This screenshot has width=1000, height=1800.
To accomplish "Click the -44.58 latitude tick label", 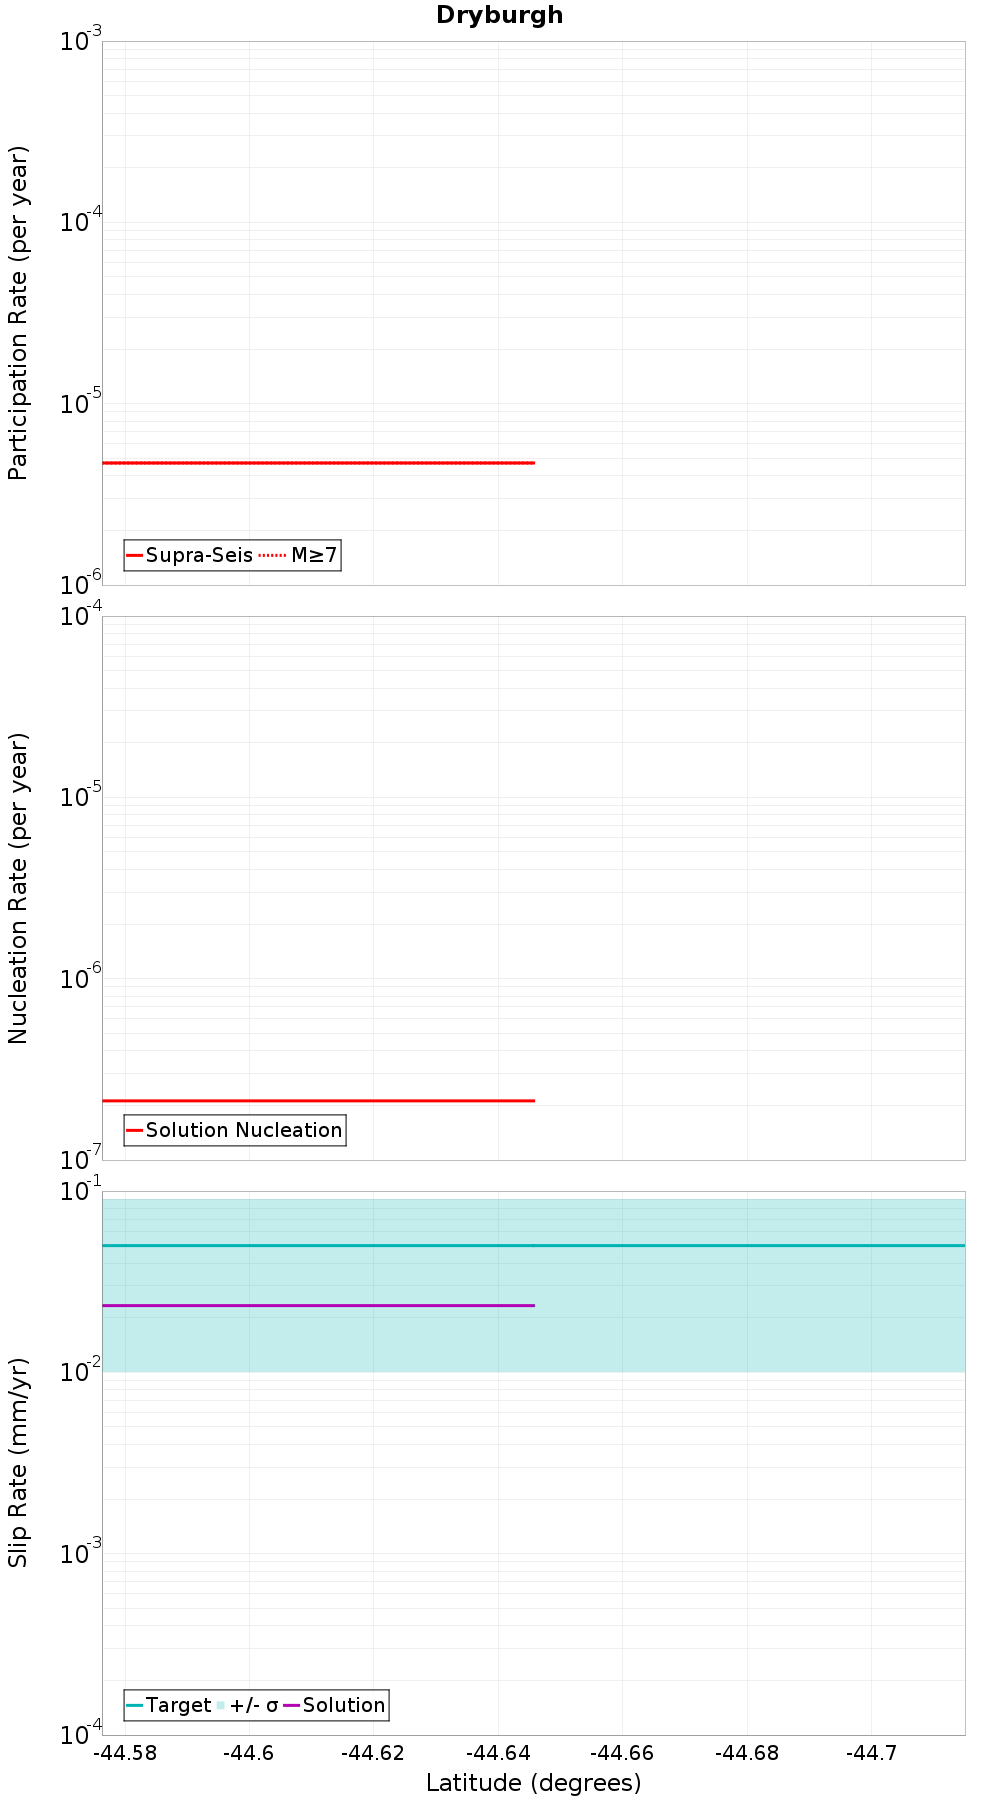I will [x=124, y=1752].
